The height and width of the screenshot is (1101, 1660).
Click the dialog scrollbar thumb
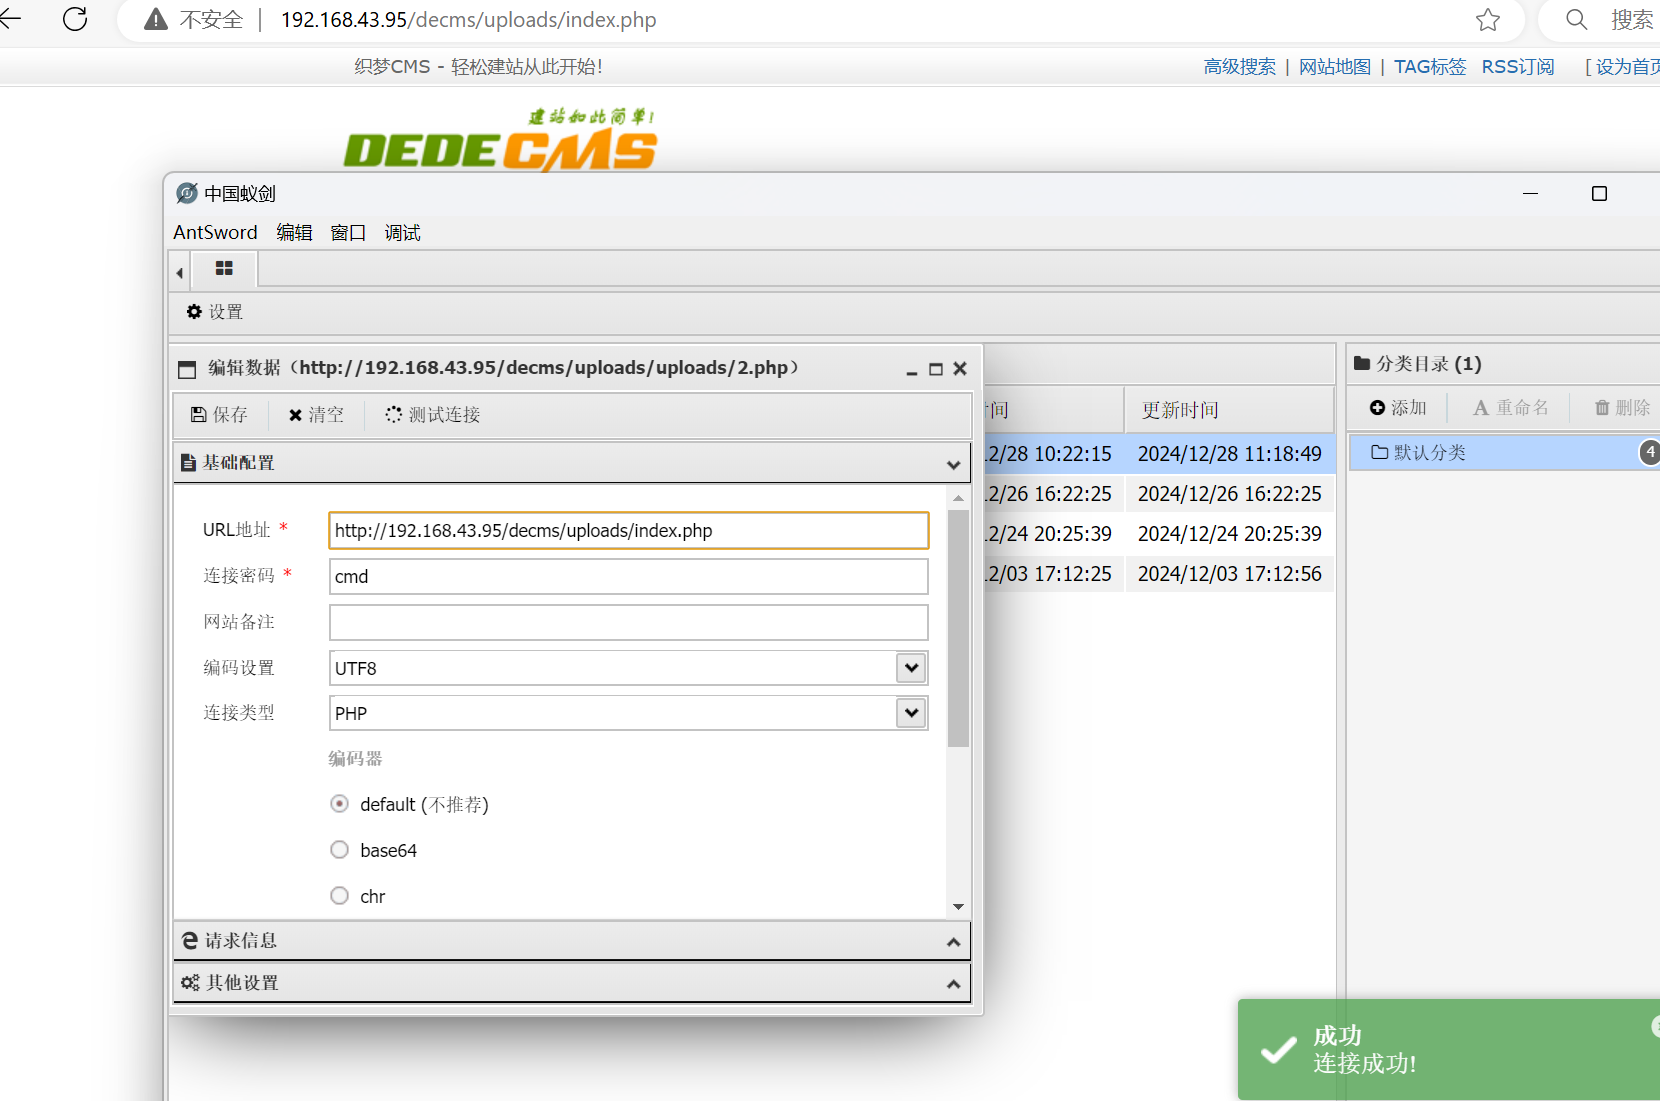(958, 628)
